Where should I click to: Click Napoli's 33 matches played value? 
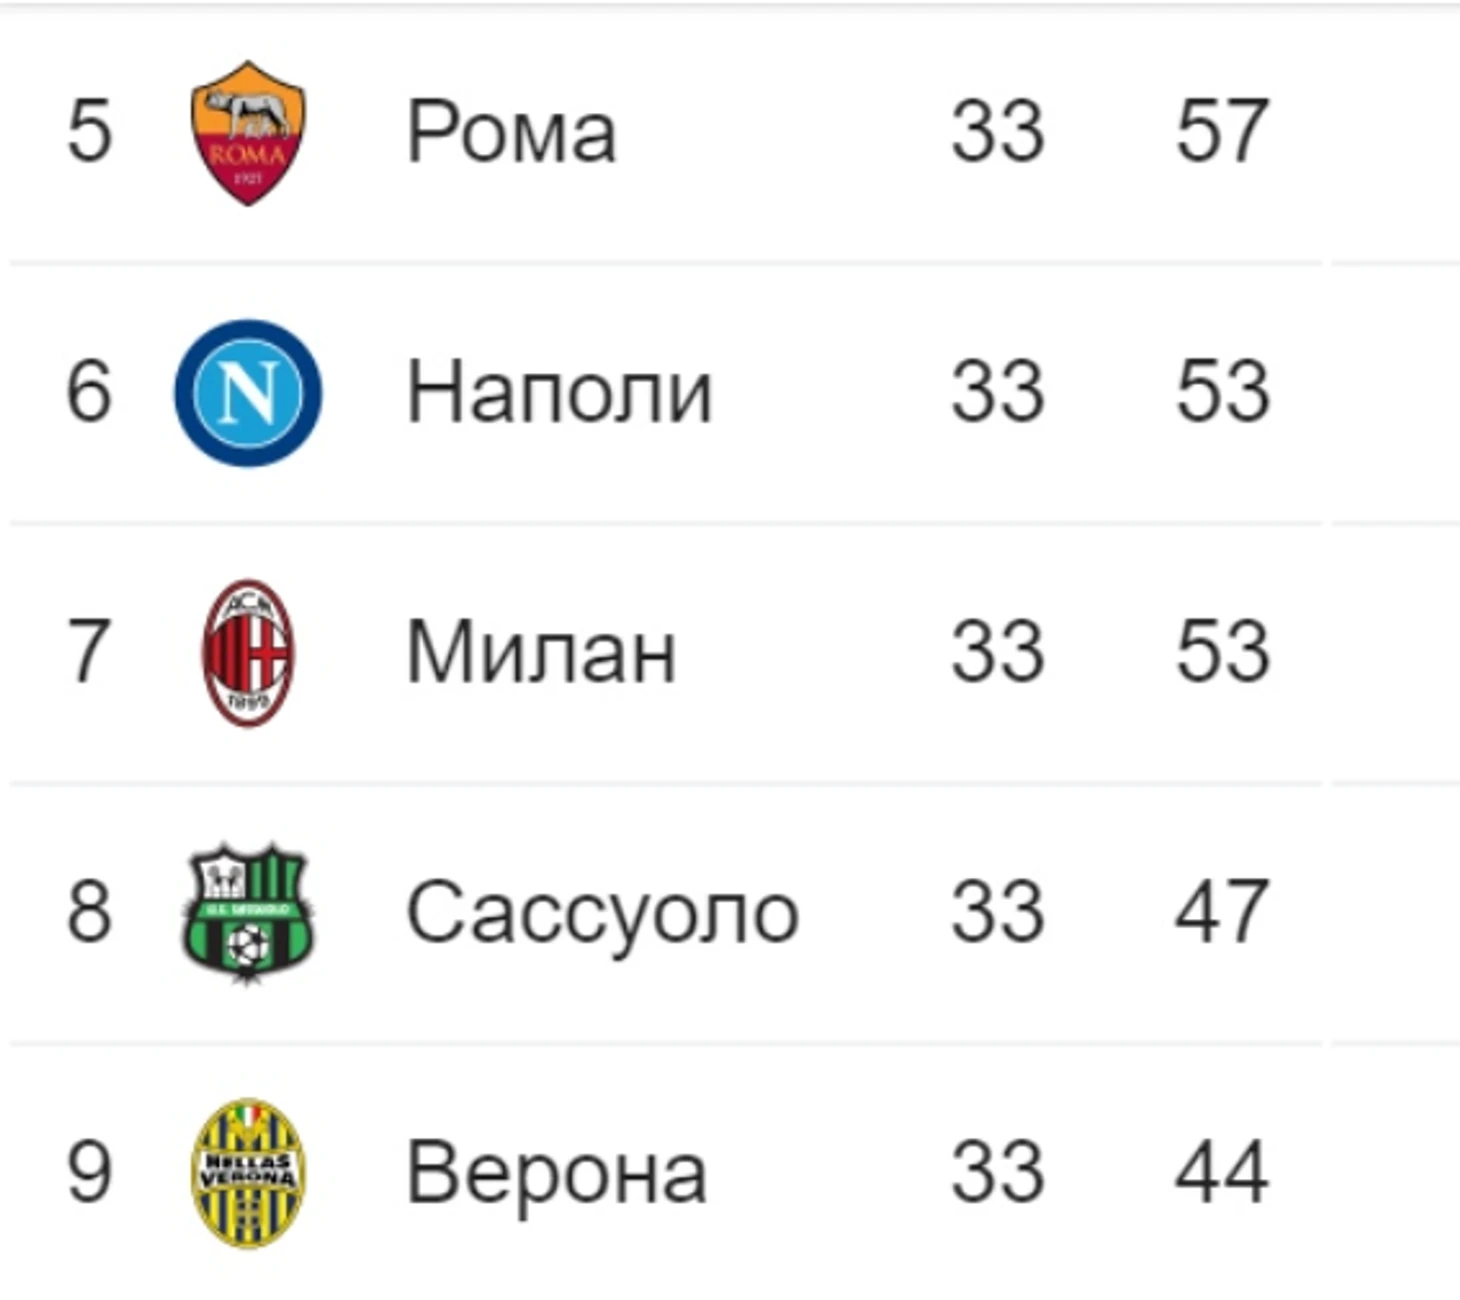tap(997, 392)
